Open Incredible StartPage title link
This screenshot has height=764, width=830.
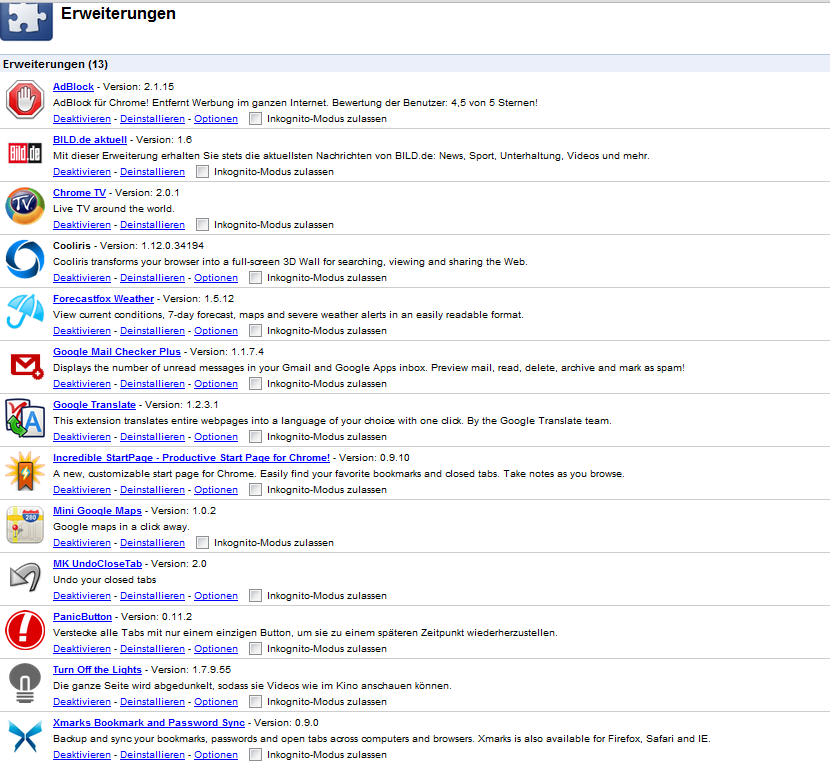(191, 457)
